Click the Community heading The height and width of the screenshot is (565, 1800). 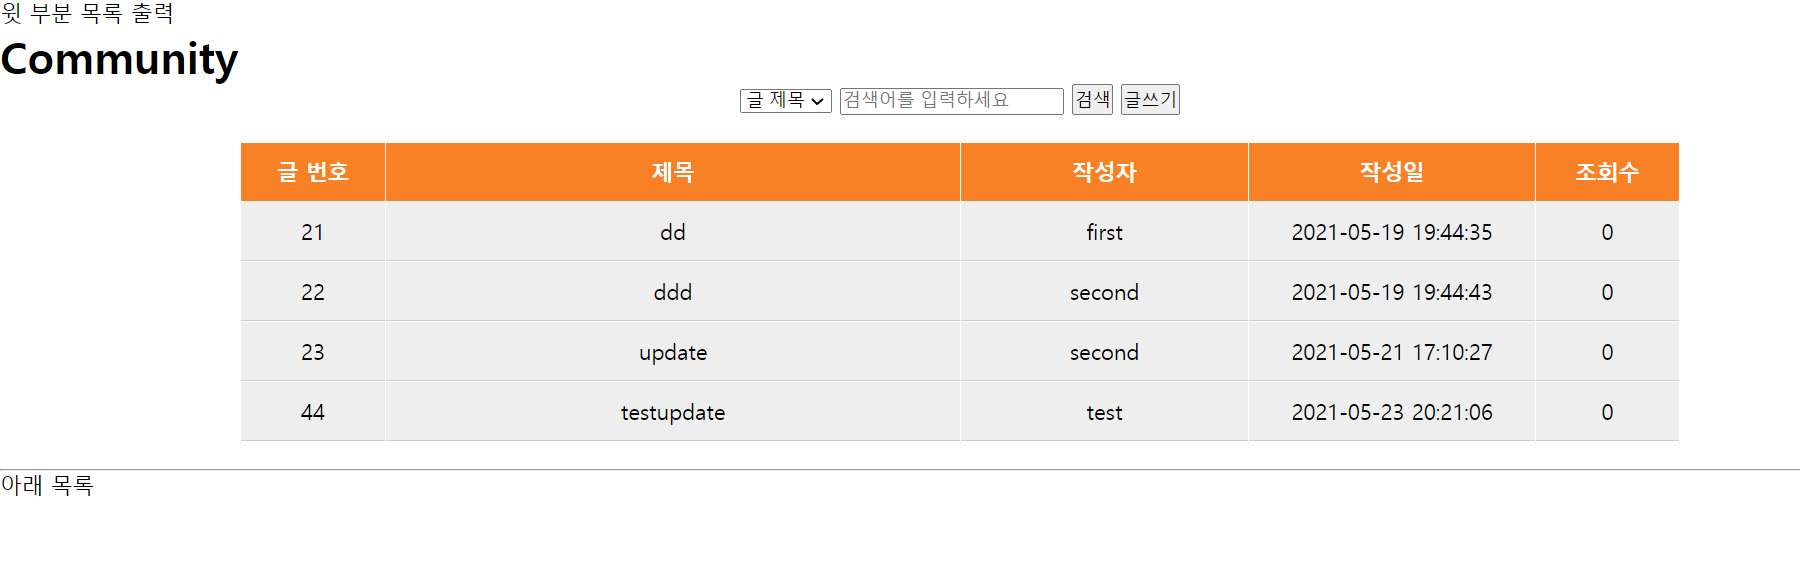click(x=119, y=60)
